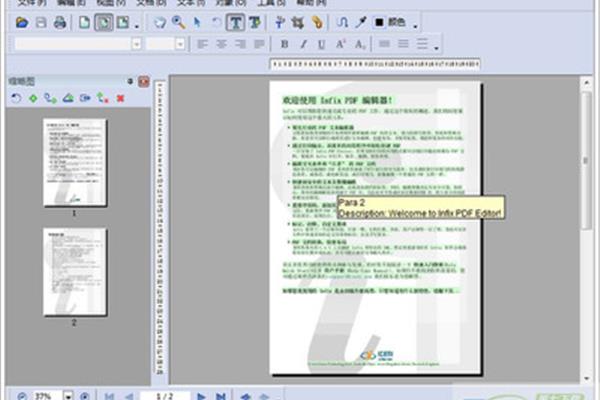
Task: Apply superscript formatting
Action: (340, 44)
